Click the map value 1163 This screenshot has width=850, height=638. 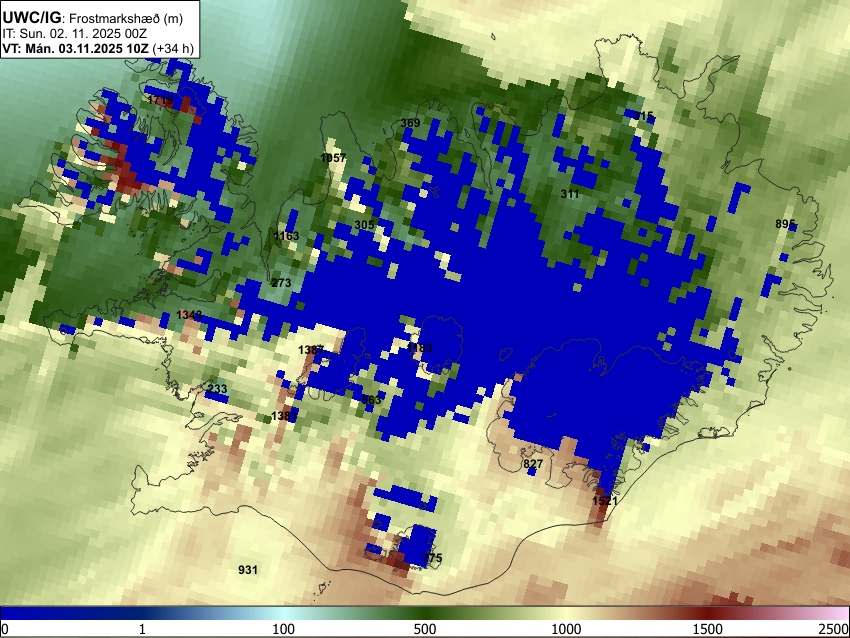[x=286, y=236]
